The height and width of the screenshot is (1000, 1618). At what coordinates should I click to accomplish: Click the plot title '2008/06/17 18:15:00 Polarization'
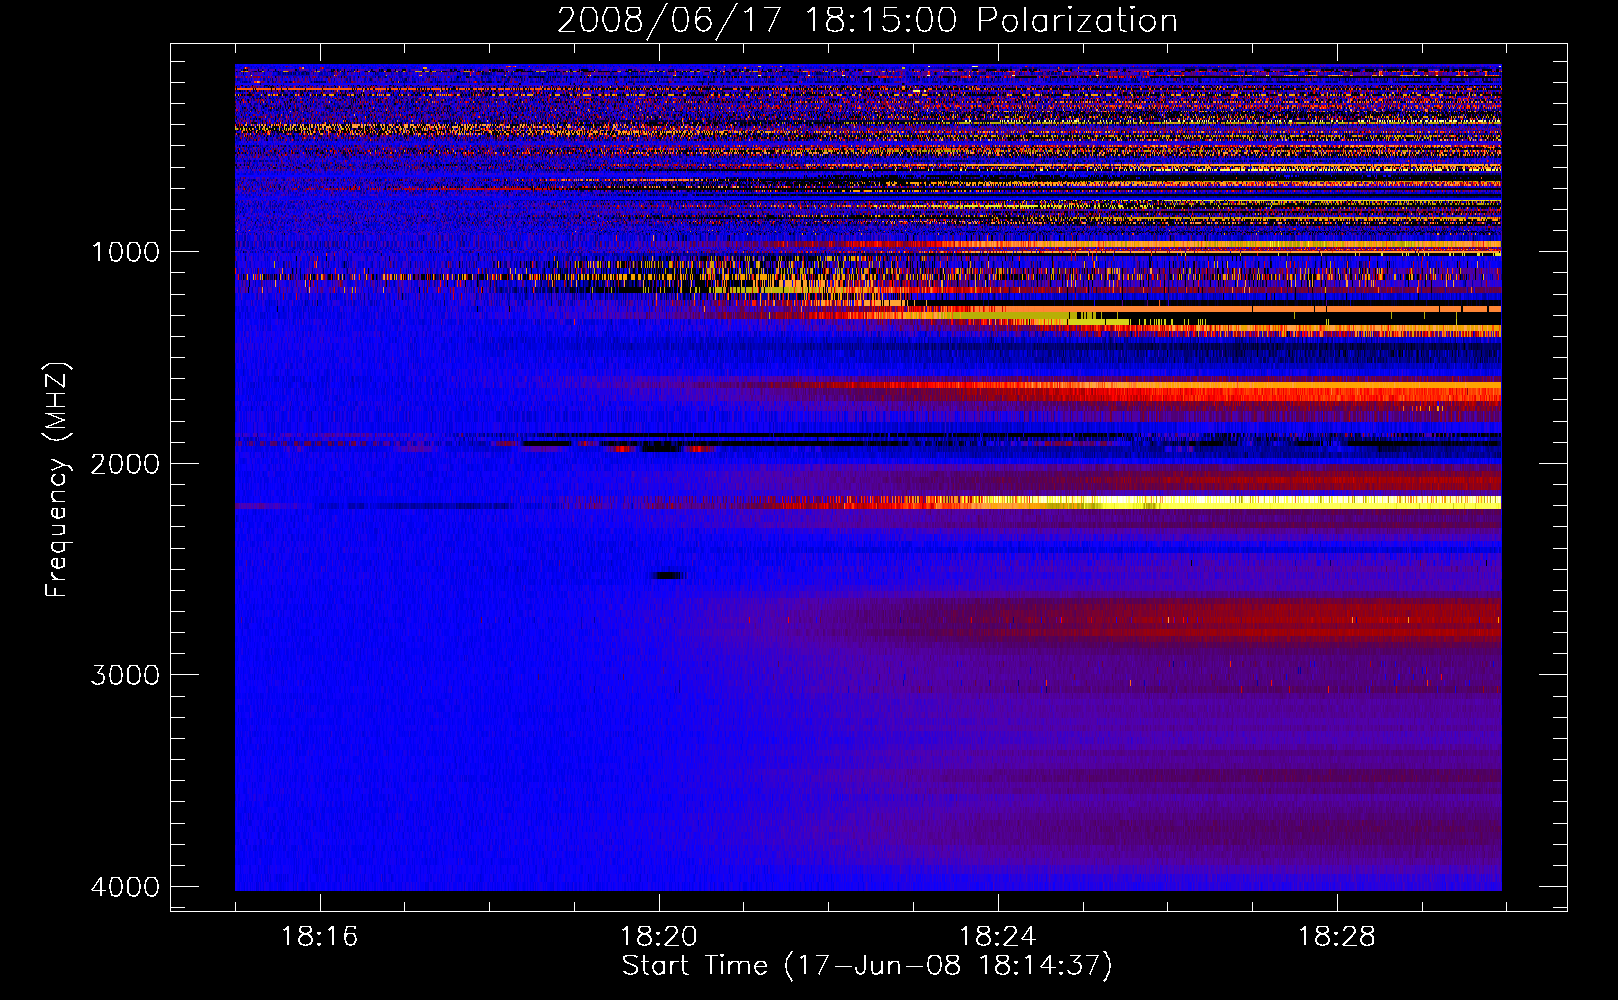tap(867, 20)
